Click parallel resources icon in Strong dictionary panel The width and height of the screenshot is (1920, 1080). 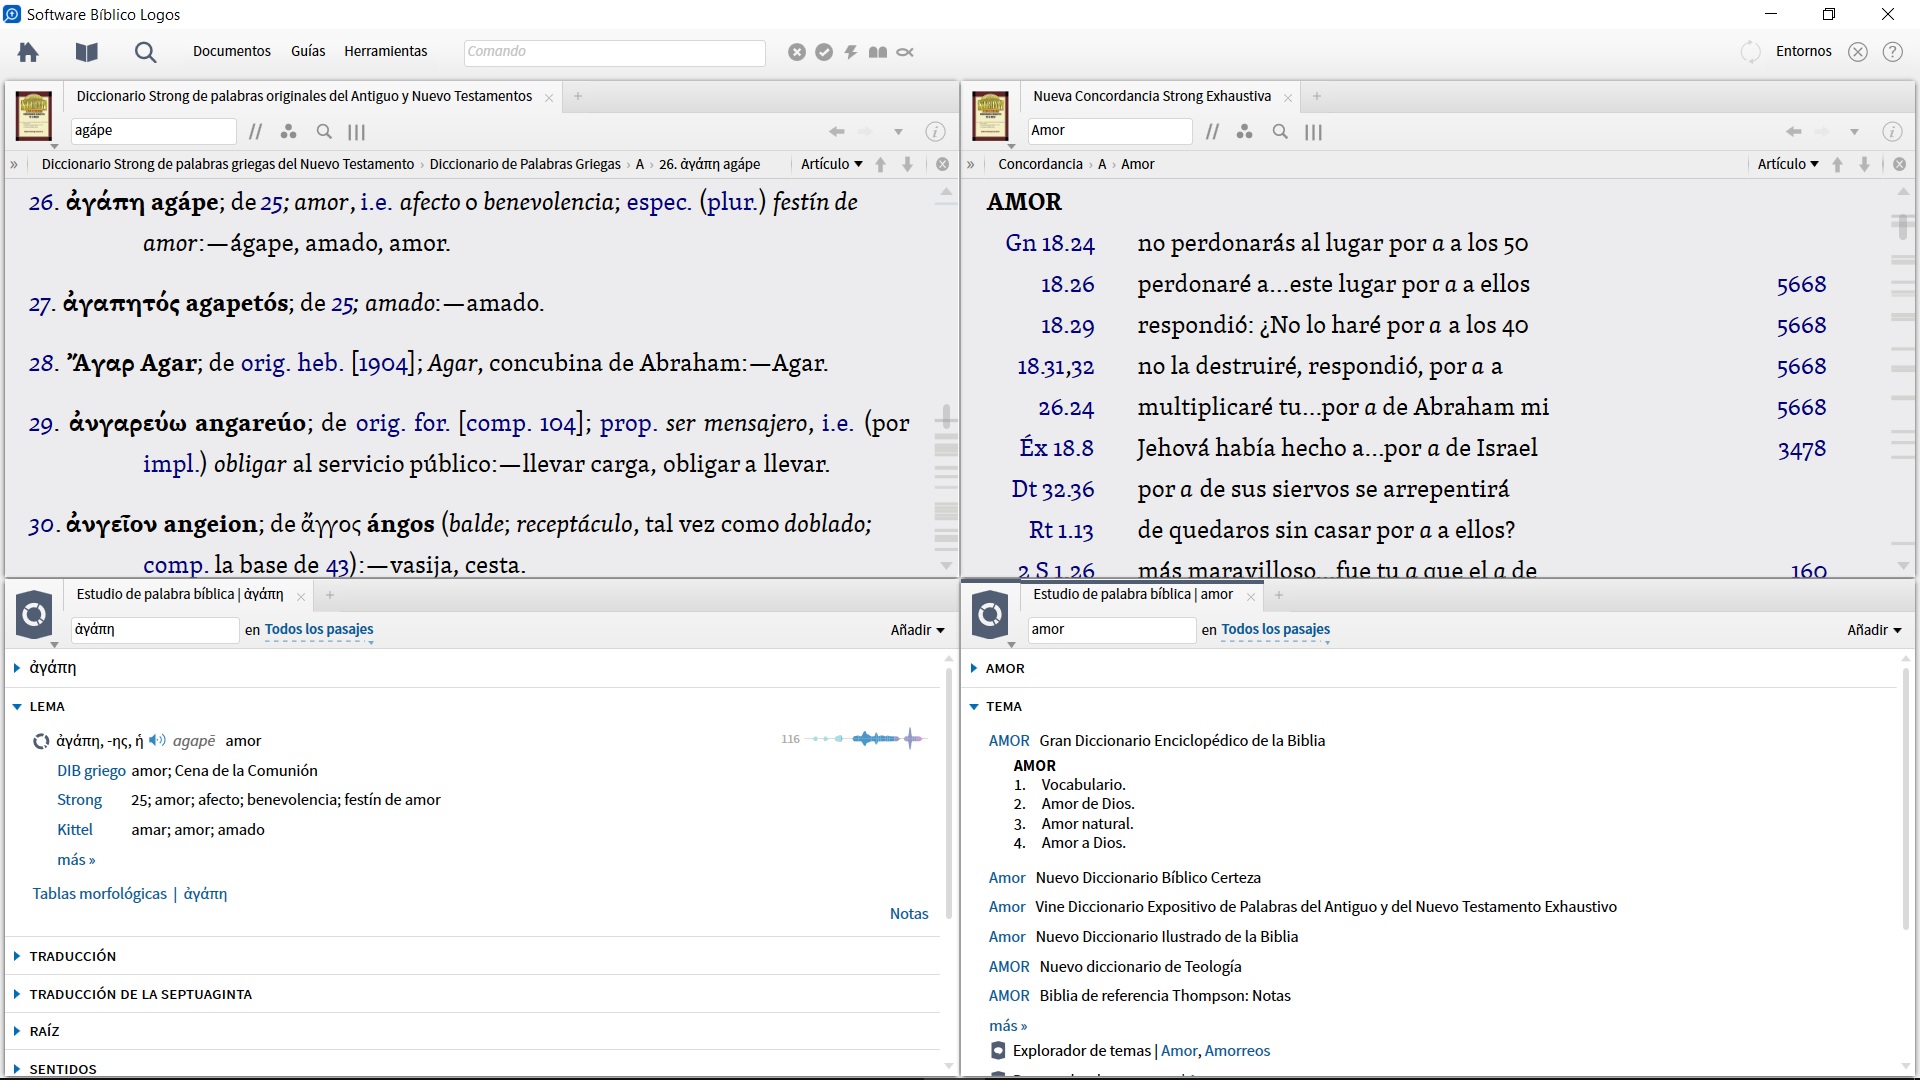256,131
